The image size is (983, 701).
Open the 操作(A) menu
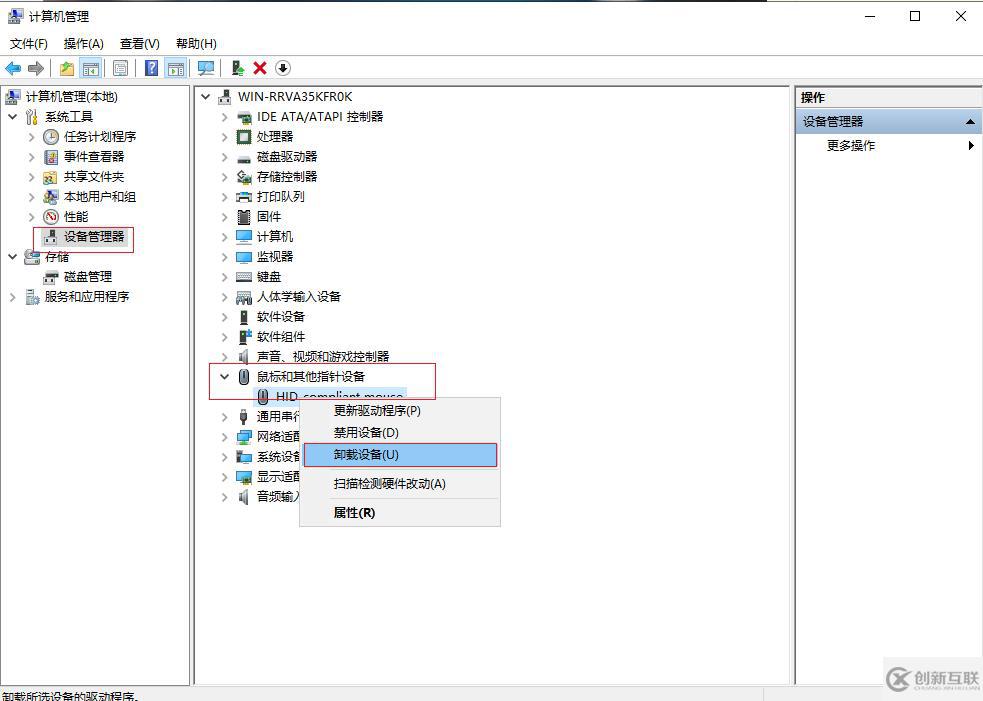pyautogui.click(x=83, y=44)
